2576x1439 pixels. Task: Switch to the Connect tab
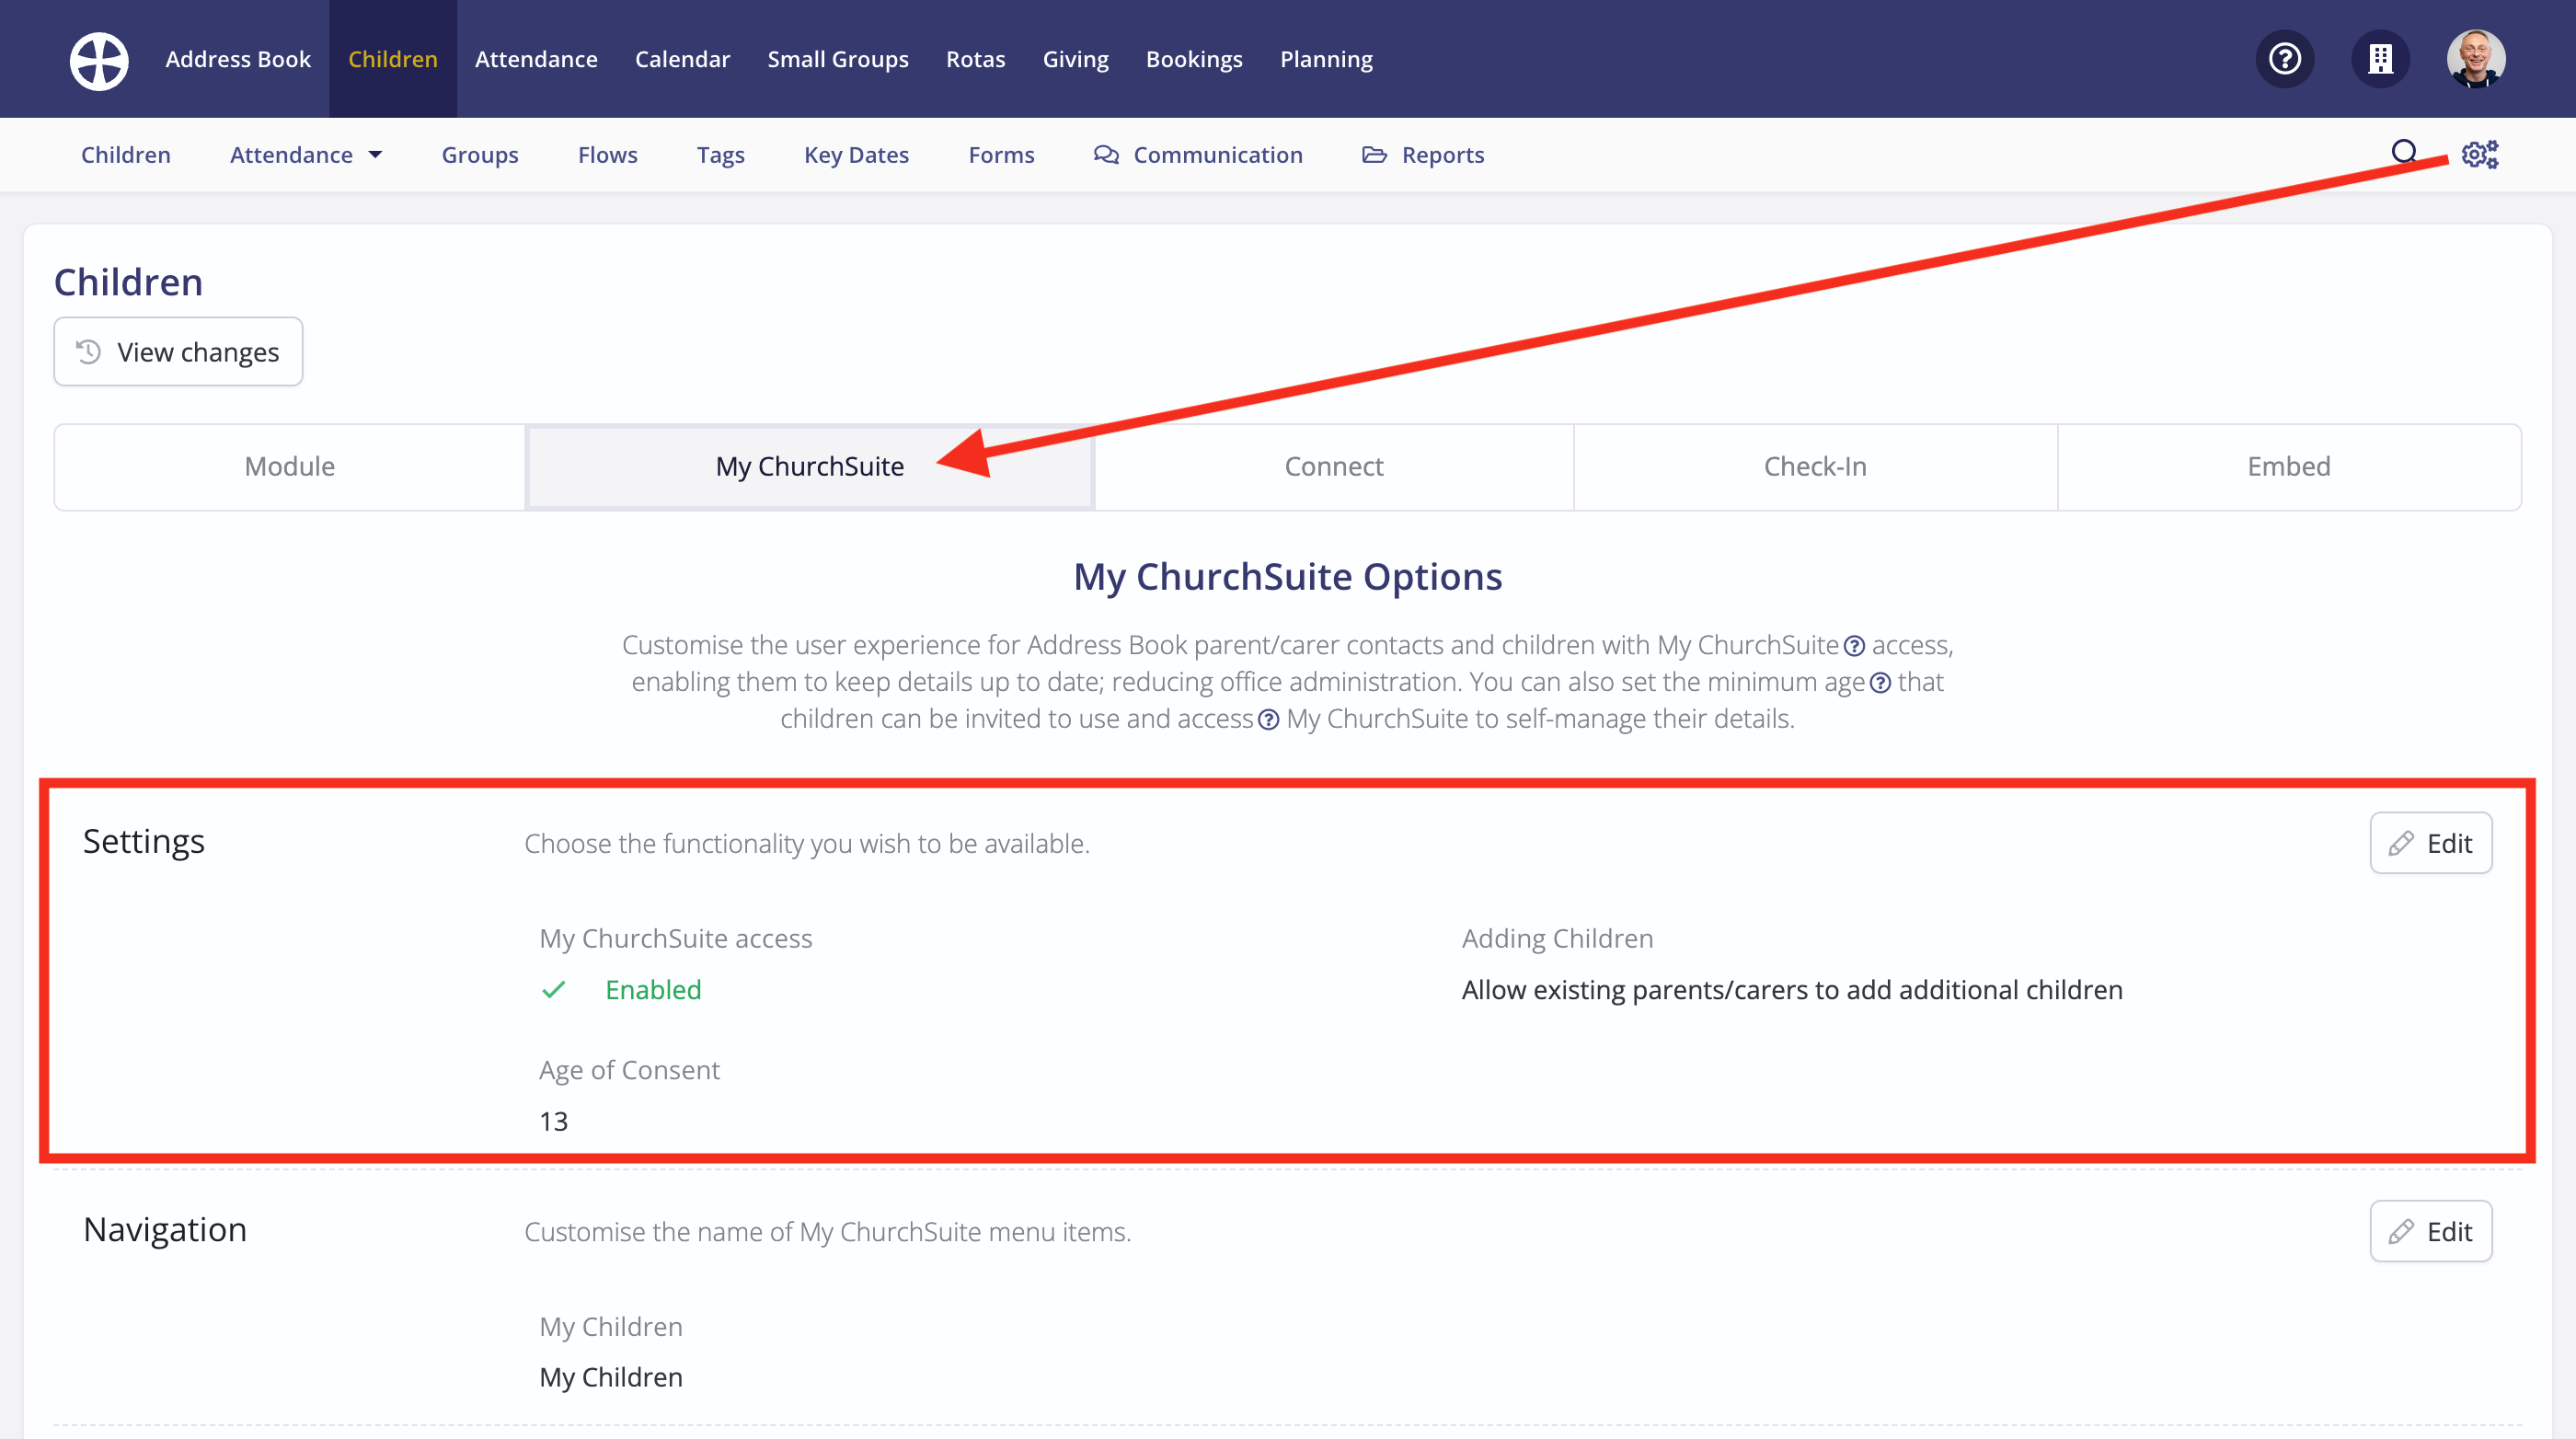1334,467
